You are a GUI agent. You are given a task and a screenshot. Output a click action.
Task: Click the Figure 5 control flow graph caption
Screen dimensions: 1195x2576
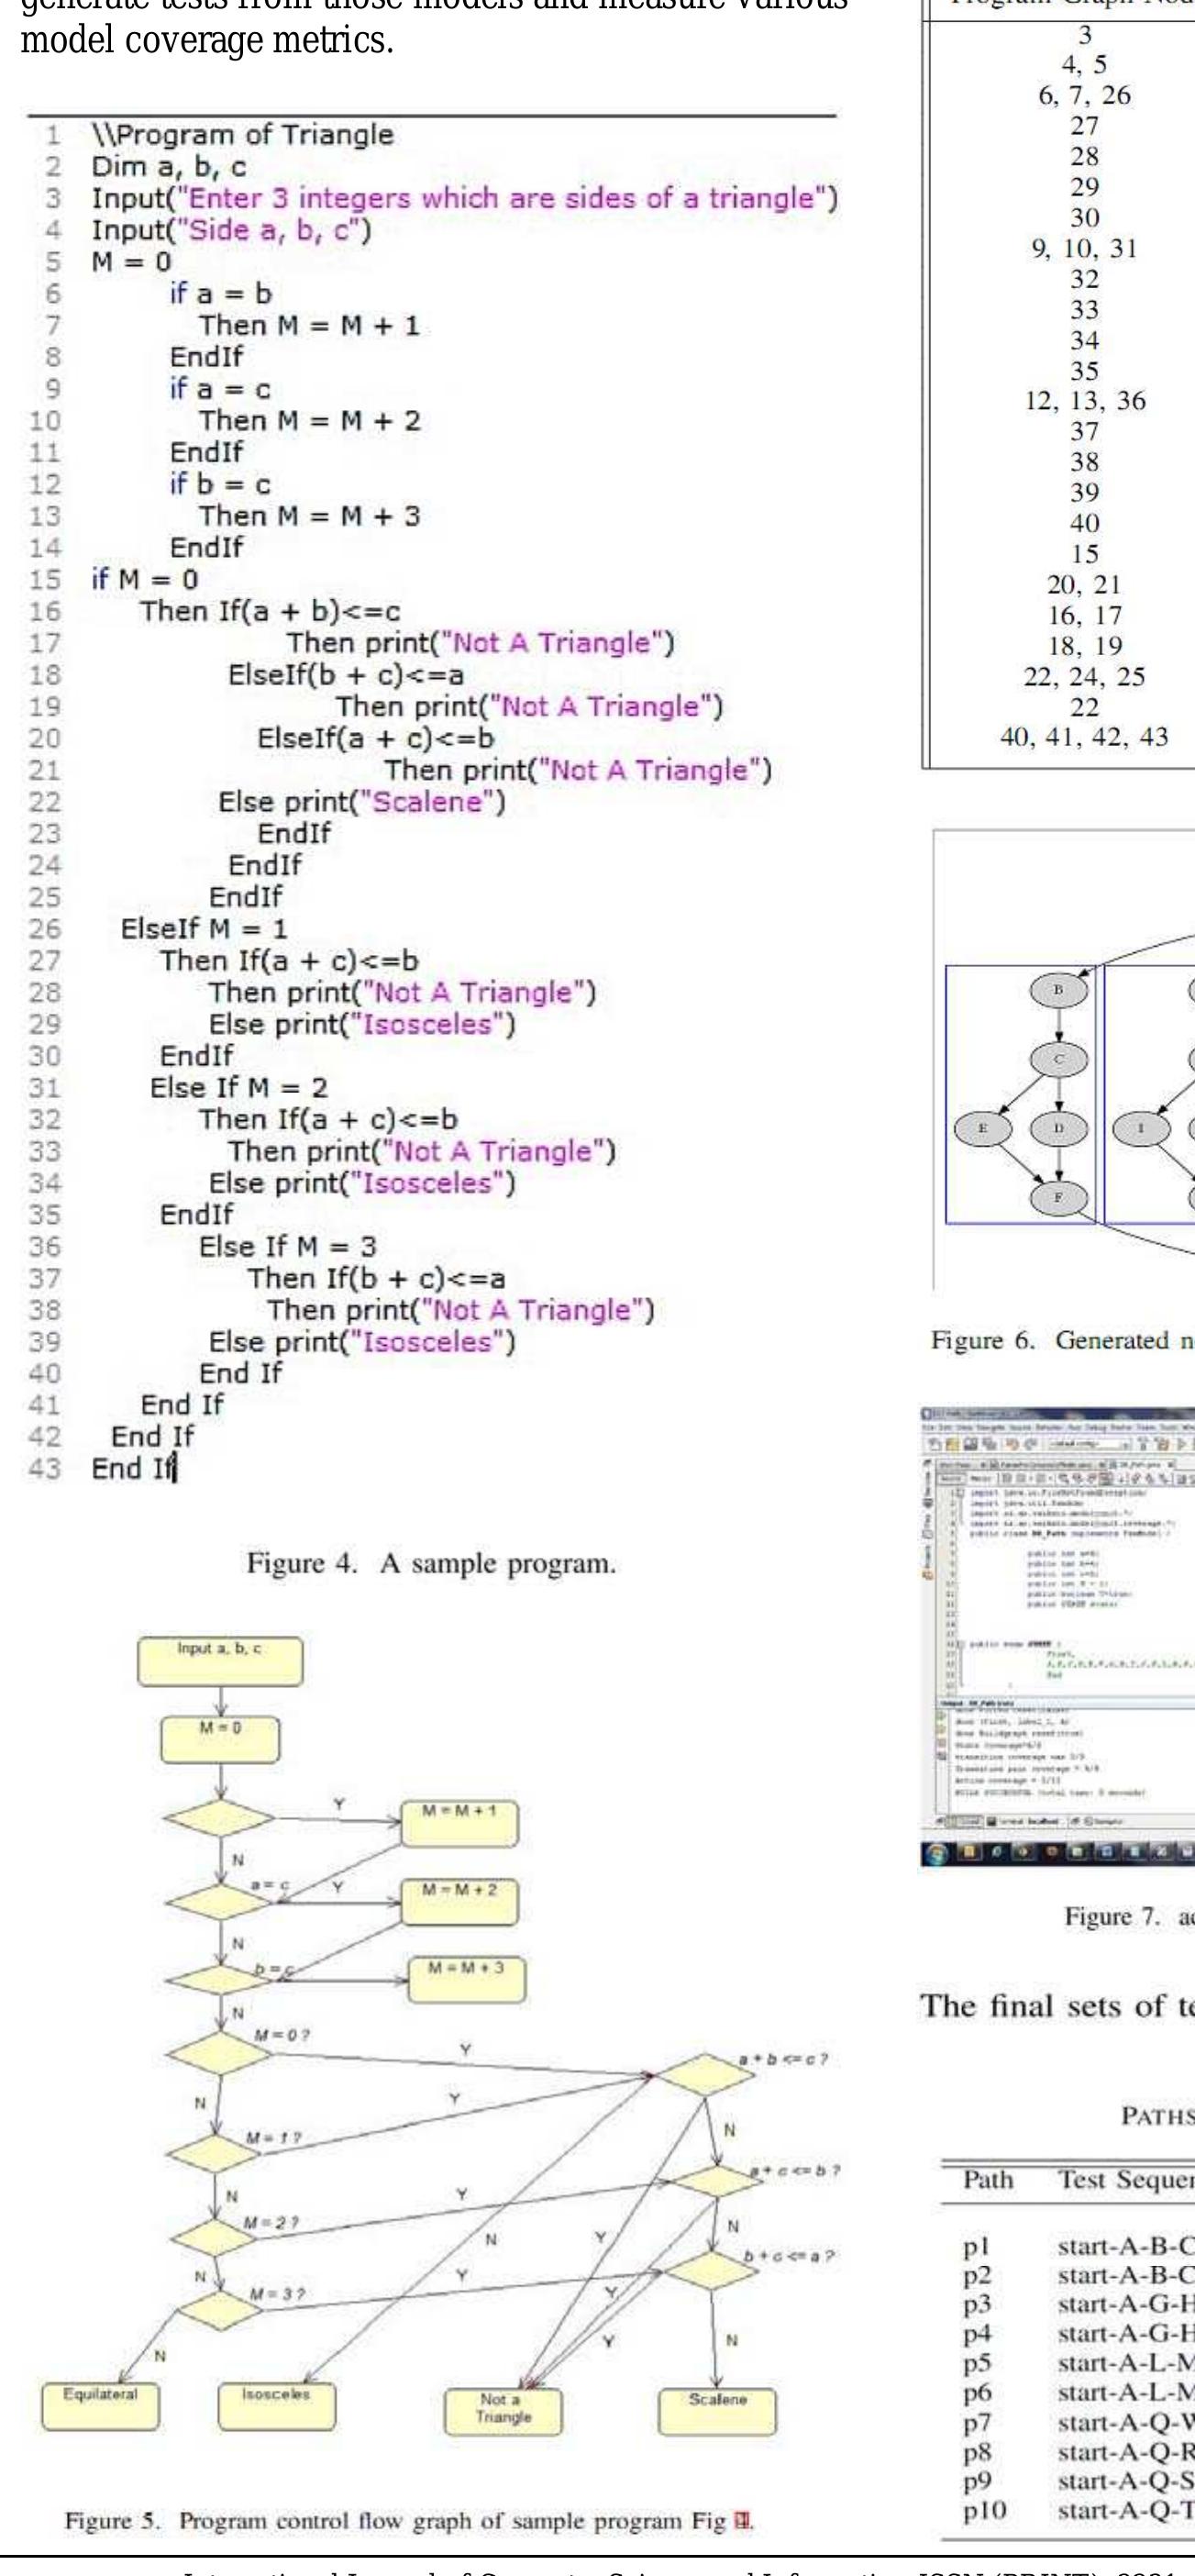[x=410, y=2521]
